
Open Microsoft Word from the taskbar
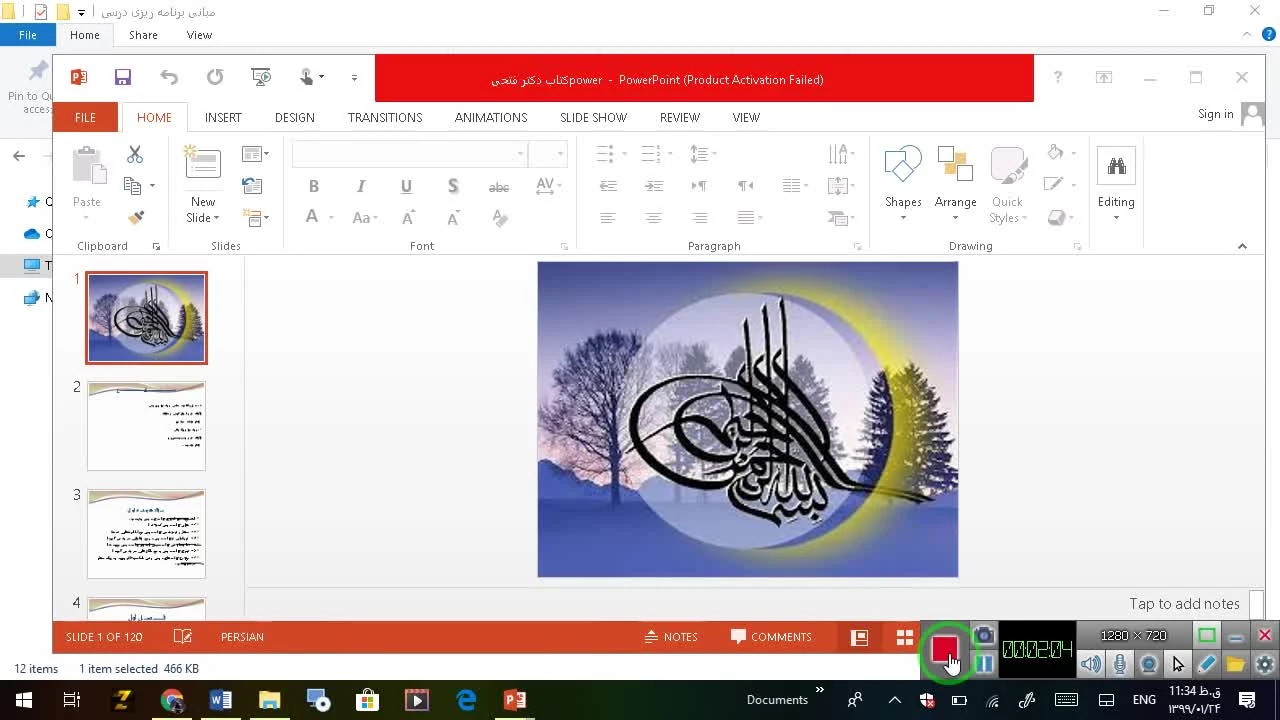[x=221, y=700]
